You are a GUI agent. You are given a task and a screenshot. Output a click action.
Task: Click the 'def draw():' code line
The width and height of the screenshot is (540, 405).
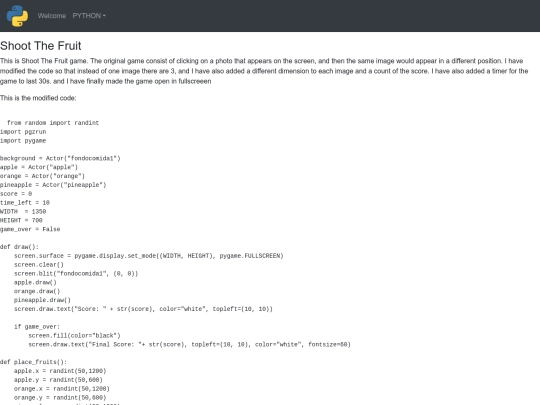20,247
